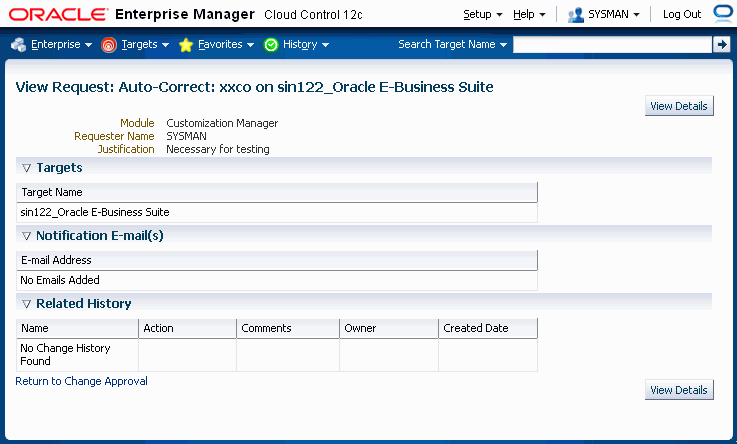Click the search go arrow button
The image size is (737, 444).
click(721, 45)
